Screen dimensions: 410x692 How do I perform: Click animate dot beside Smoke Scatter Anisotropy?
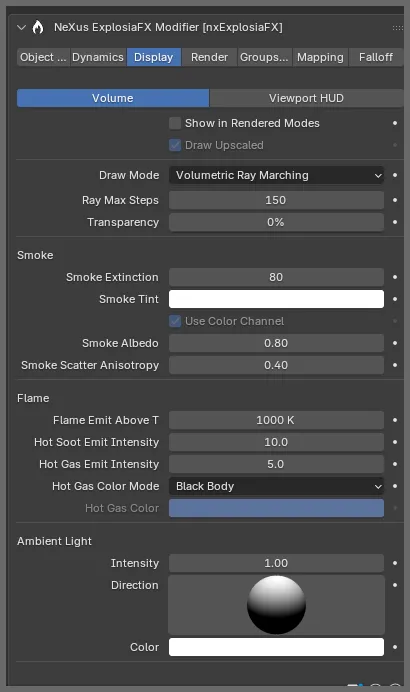tap(395, 365)
